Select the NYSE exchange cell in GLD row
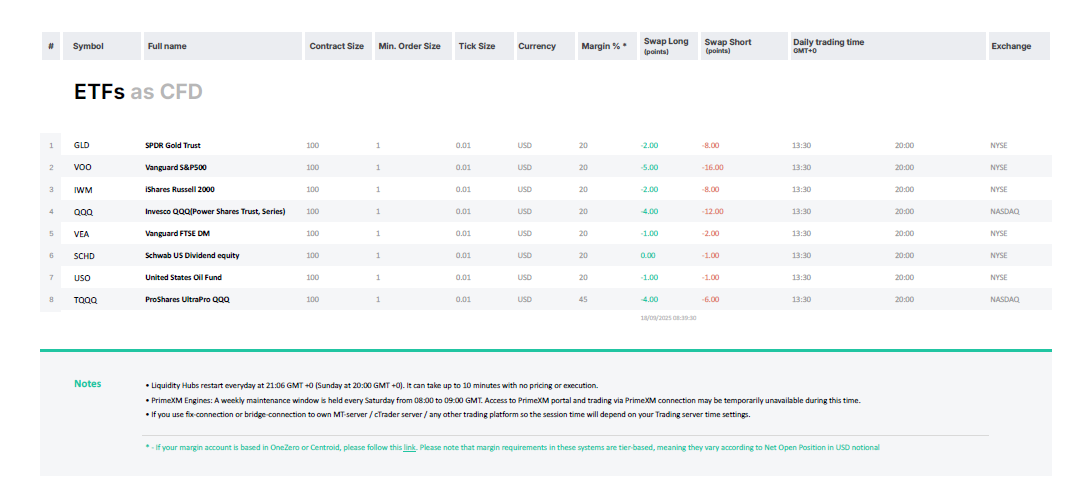 [999, 145]
